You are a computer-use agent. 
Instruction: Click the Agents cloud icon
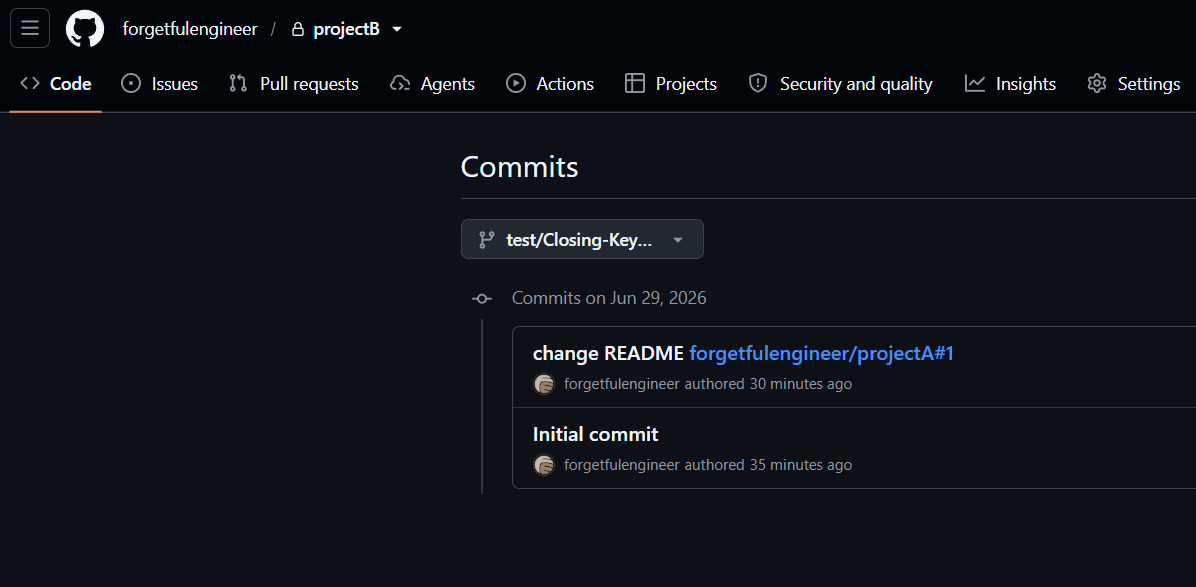point(400,84)
